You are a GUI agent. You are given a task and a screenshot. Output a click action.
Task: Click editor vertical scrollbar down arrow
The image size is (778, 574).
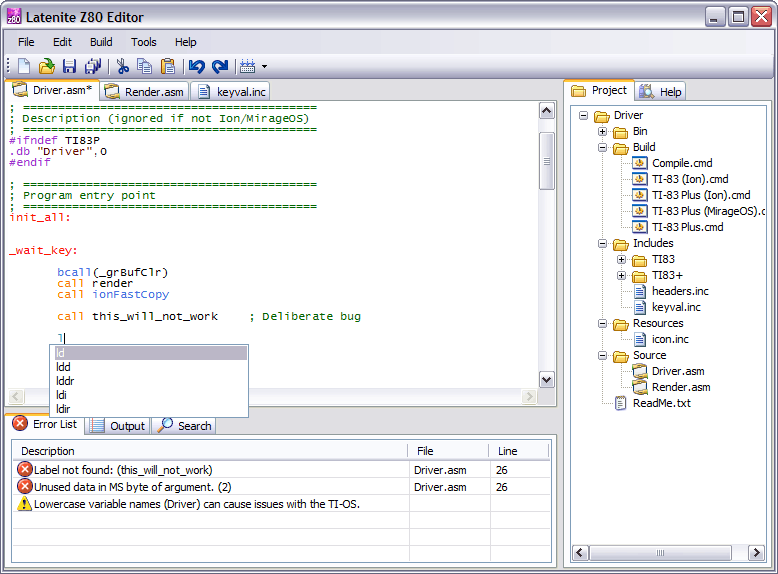(546, 380)
